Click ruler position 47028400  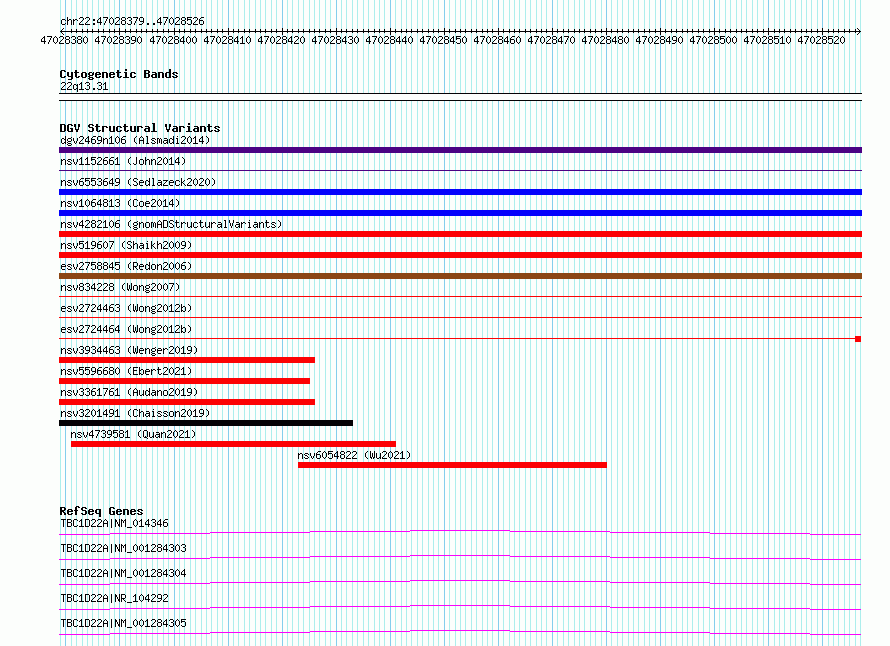point(173,40)
